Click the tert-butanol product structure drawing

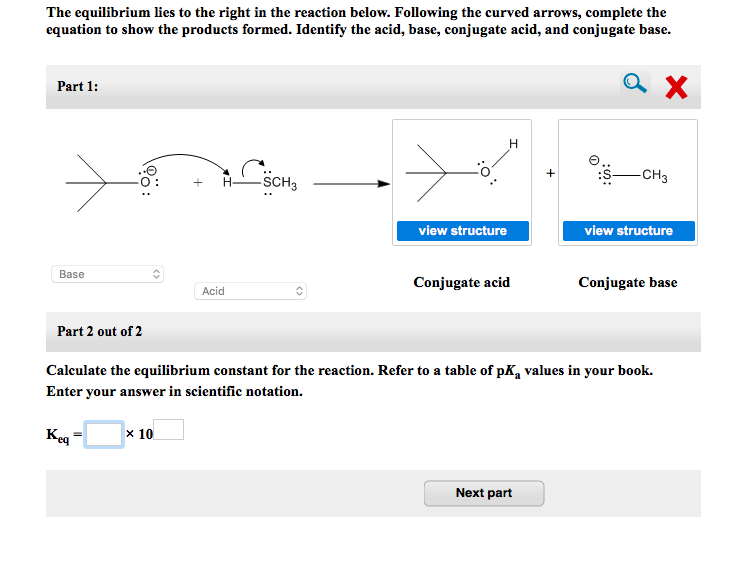tap(461, 172)
